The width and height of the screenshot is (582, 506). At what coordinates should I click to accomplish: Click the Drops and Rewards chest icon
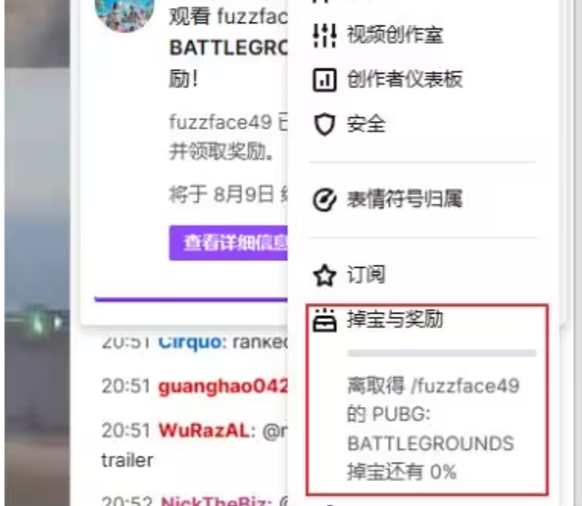324,320
